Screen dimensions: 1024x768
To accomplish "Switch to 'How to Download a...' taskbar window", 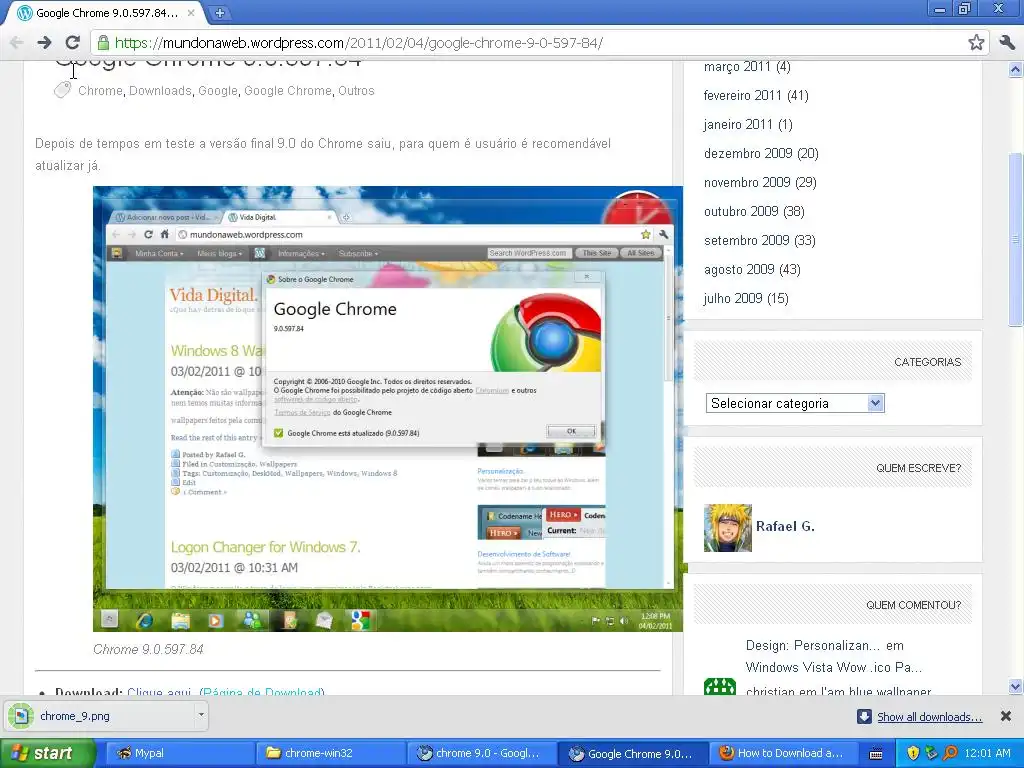I will (x=785, y=753).
